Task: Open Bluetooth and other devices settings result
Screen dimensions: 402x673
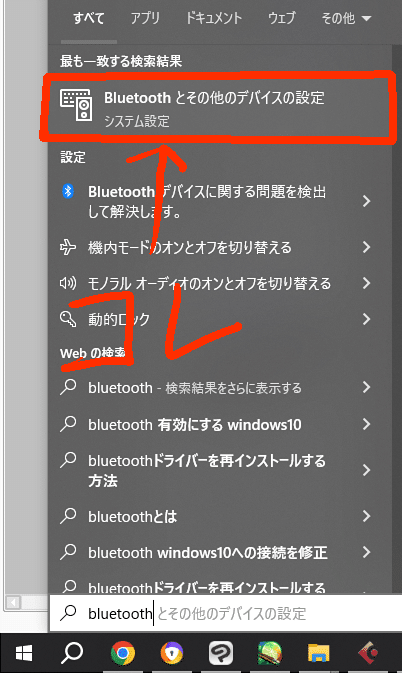Action: [220, 107]
